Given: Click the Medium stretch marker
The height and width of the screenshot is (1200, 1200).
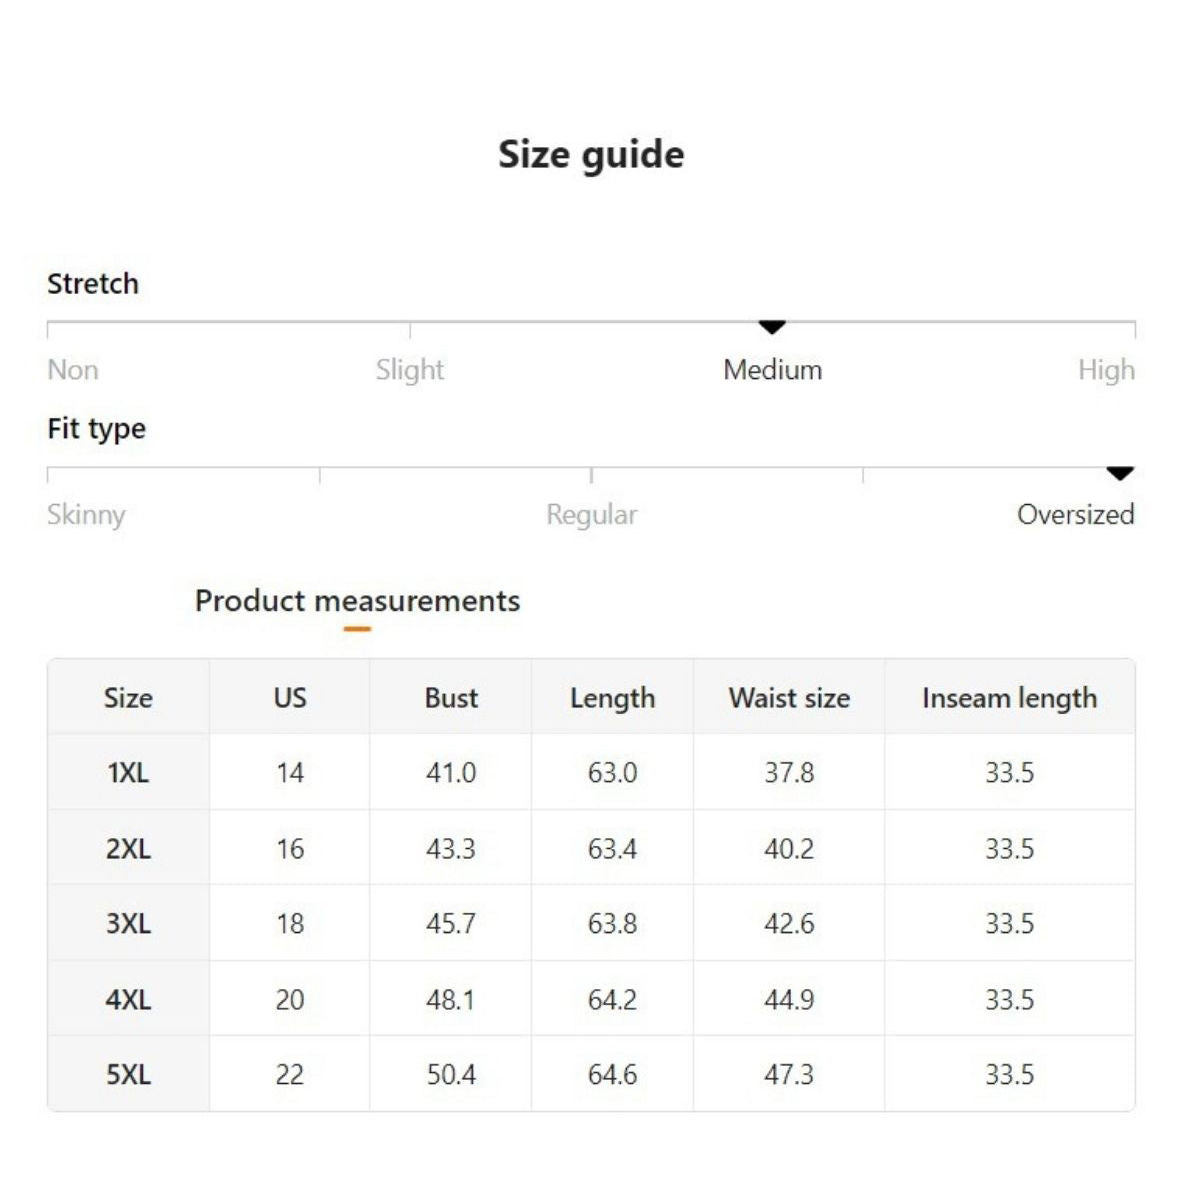Looking at the screenshot, I should pos(772,327).
